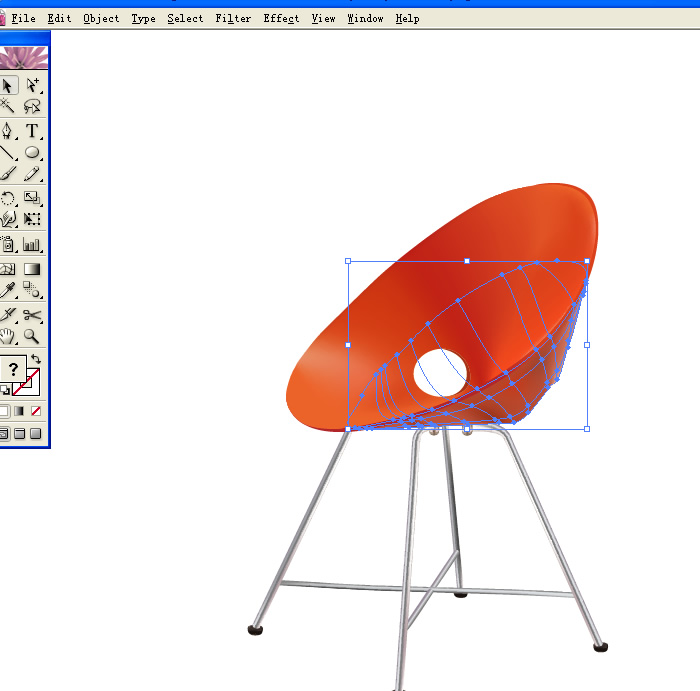Click the bottom-left bounding box handle
Image resolution: width=700 pixels, height=691 pixels.
tap(348, 429)
